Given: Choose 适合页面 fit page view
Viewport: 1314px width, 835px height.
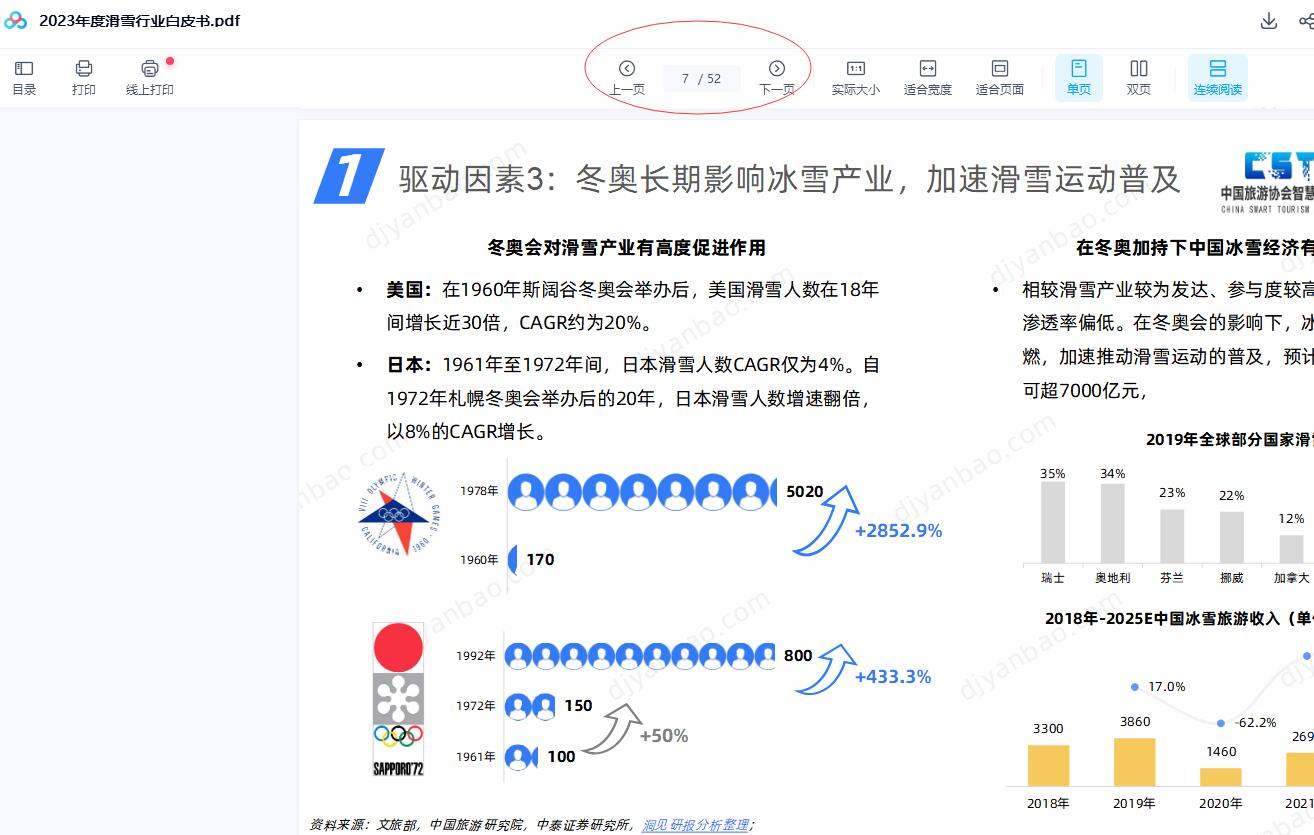Looking at the screenshot, I should [1000, 77].
